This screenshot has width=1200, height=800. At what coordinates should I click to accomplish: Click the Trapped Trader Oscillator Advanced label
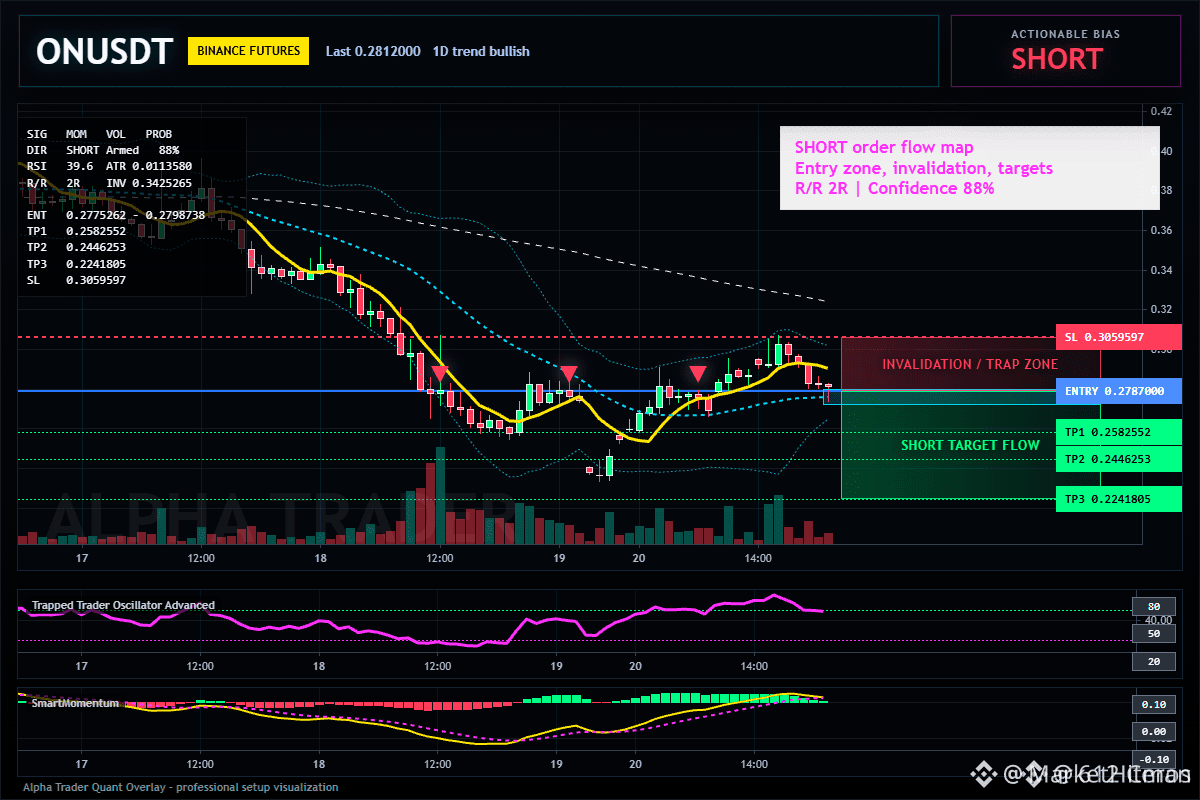[x=123, y=605]
